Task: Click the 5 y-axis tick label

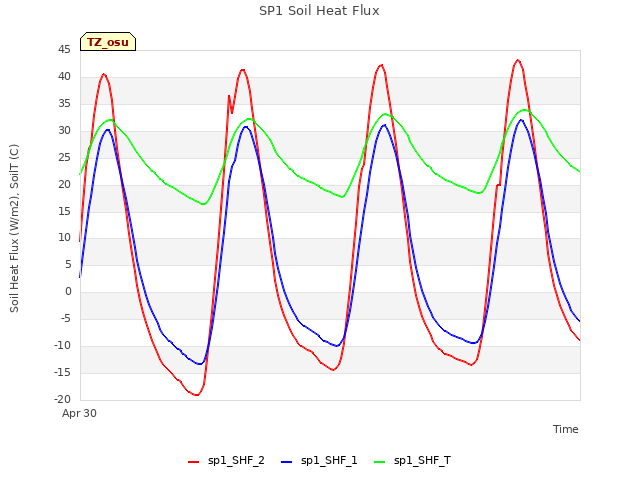Action: tap(68, 265)
